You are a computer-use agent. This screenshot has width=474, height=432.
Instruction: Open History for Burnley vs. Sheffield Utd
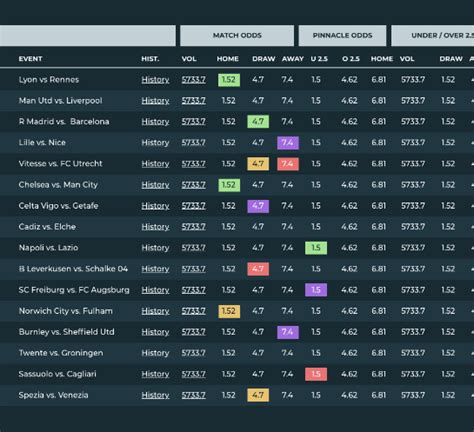[x=155, y=332]
